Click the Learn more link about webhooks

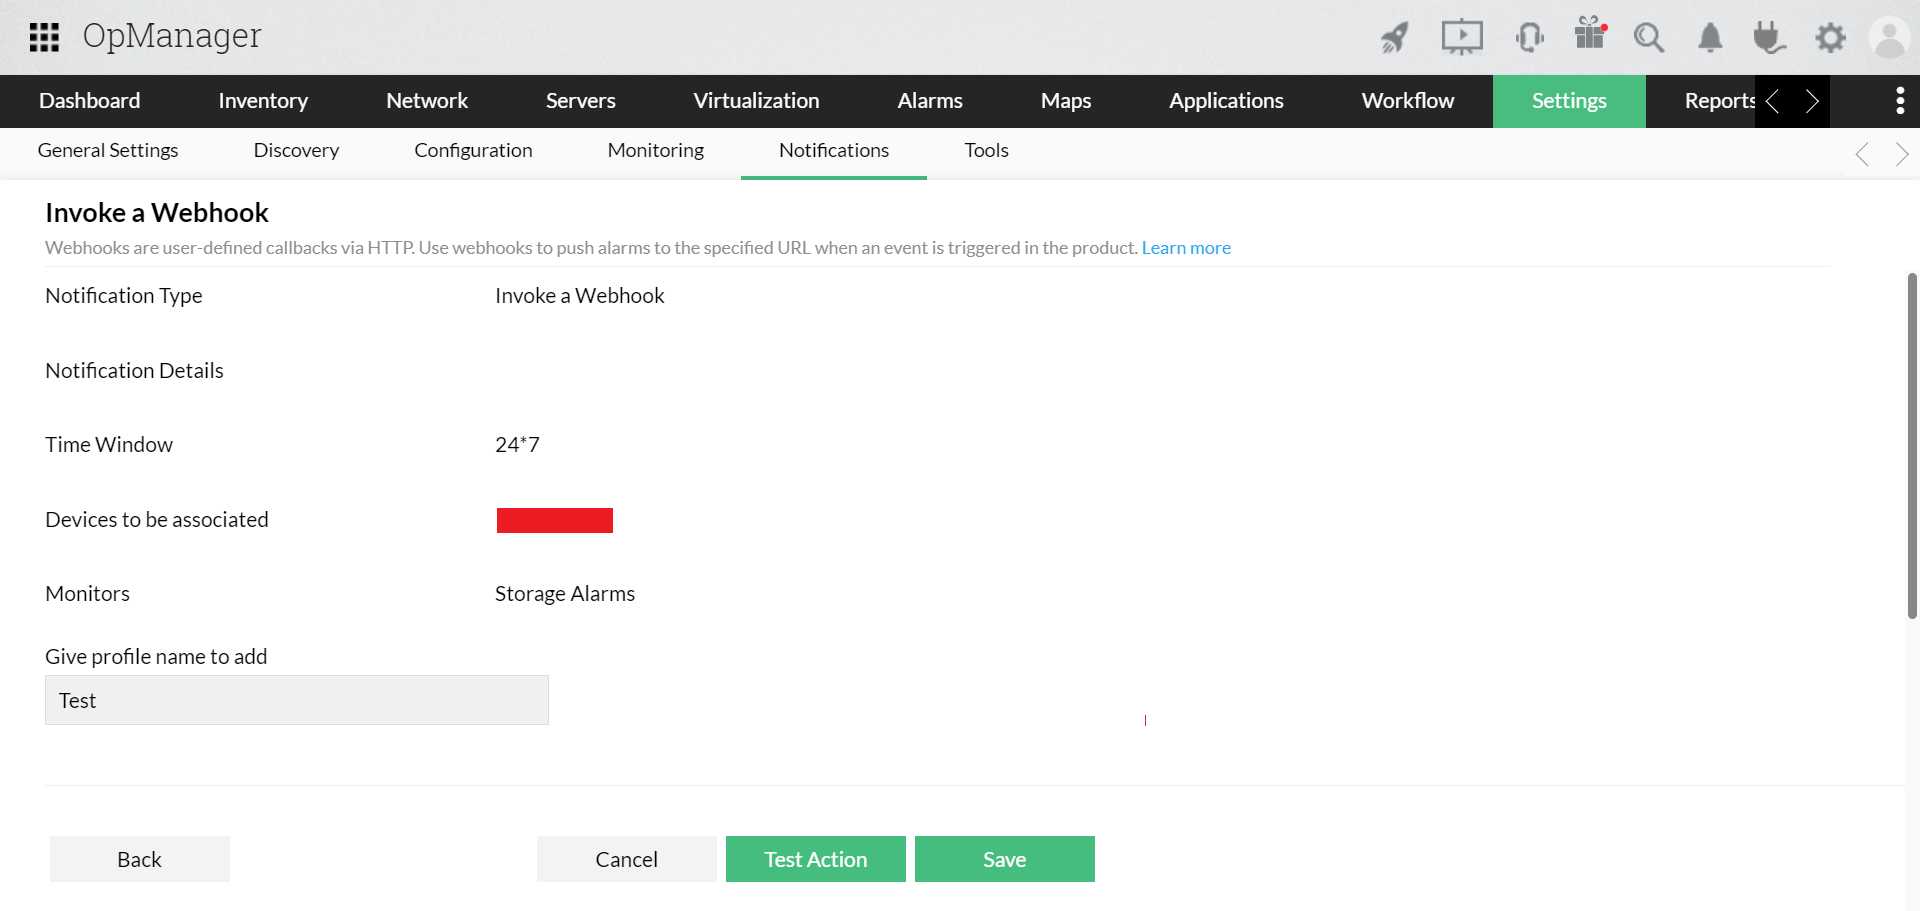click(x=1186, y=247)
